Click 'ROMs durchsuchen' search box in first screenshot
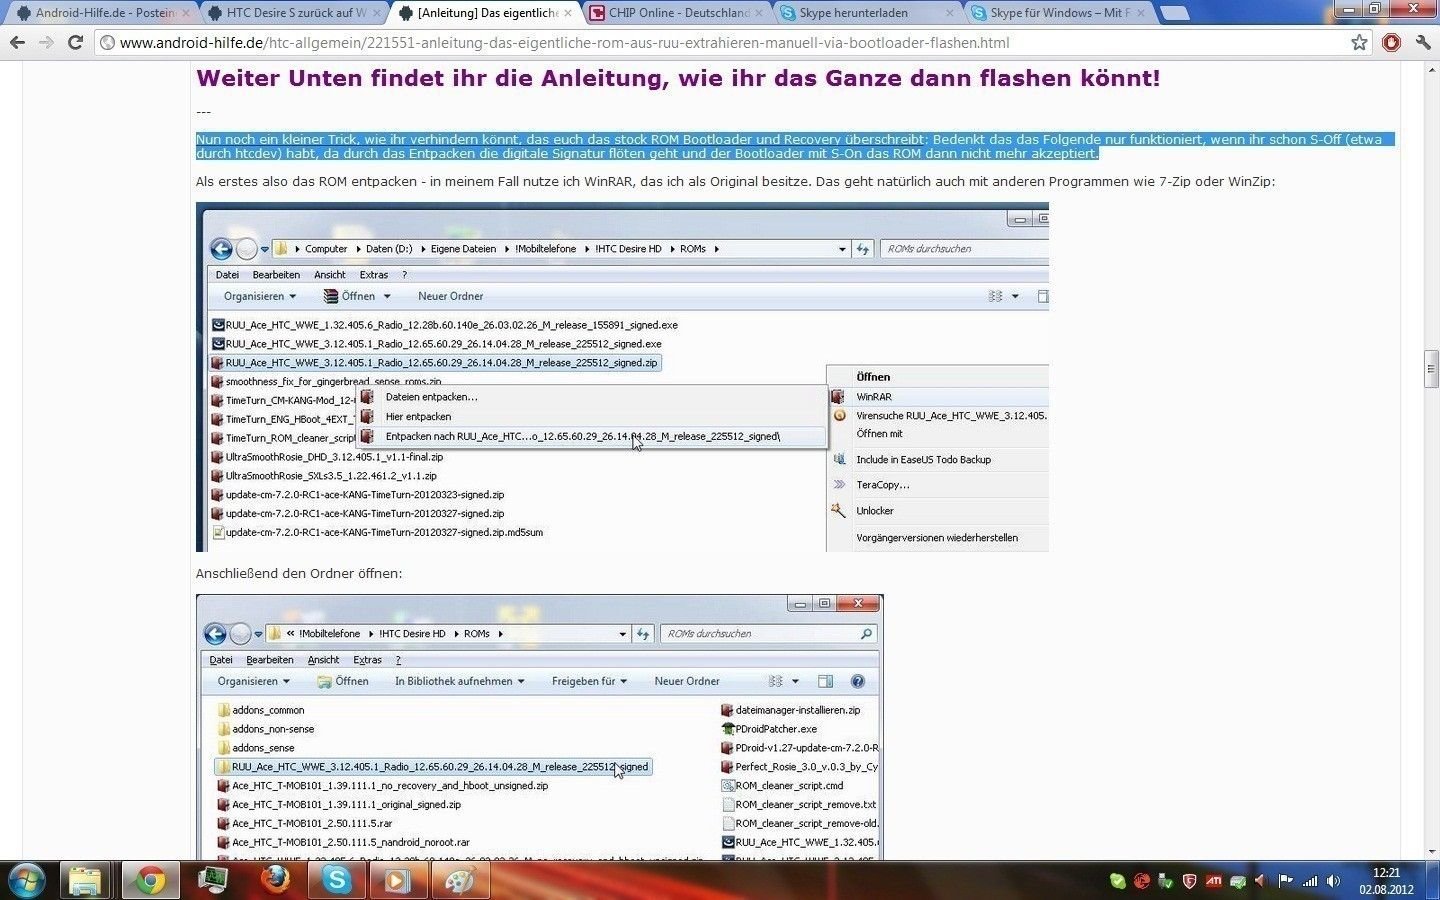The height and width of the screenshot is (900, 1440). click(962, 249)
